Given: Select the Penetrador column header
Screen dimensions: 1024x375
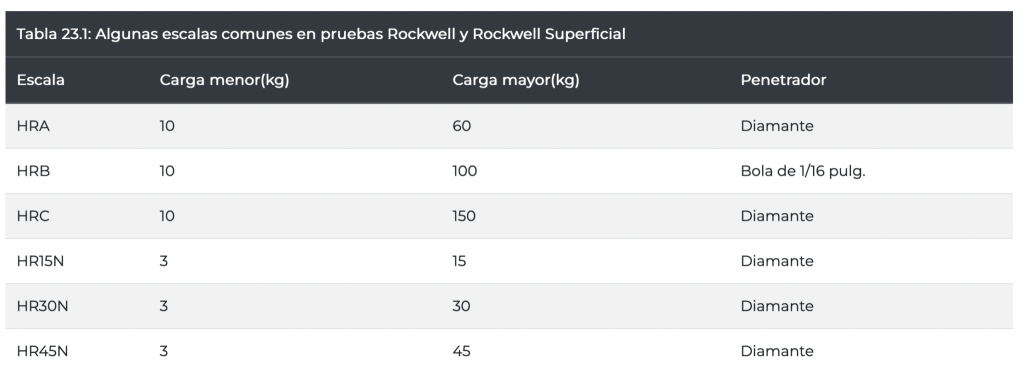Looking at the screenshot, I should pos(783,80).
